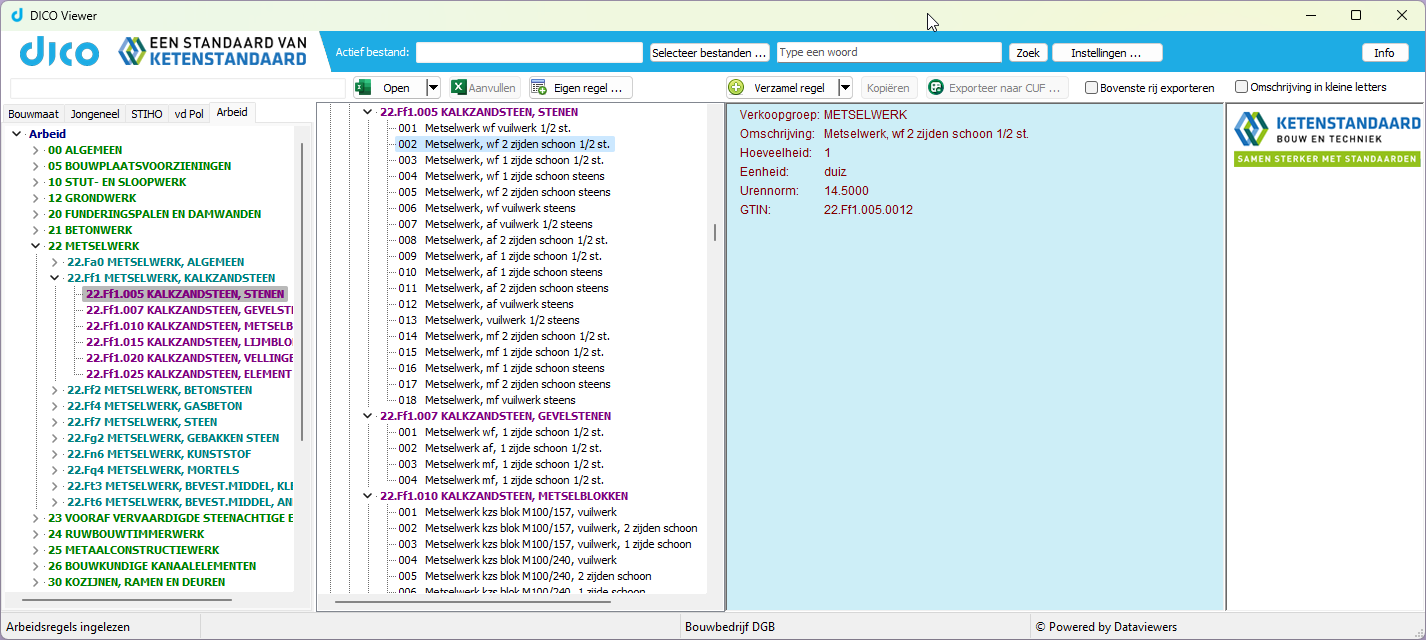Click the 'Type een woord' search field
Image resolution: width=1426 pixels, height=640 pixels.
(x=889, y=52)
